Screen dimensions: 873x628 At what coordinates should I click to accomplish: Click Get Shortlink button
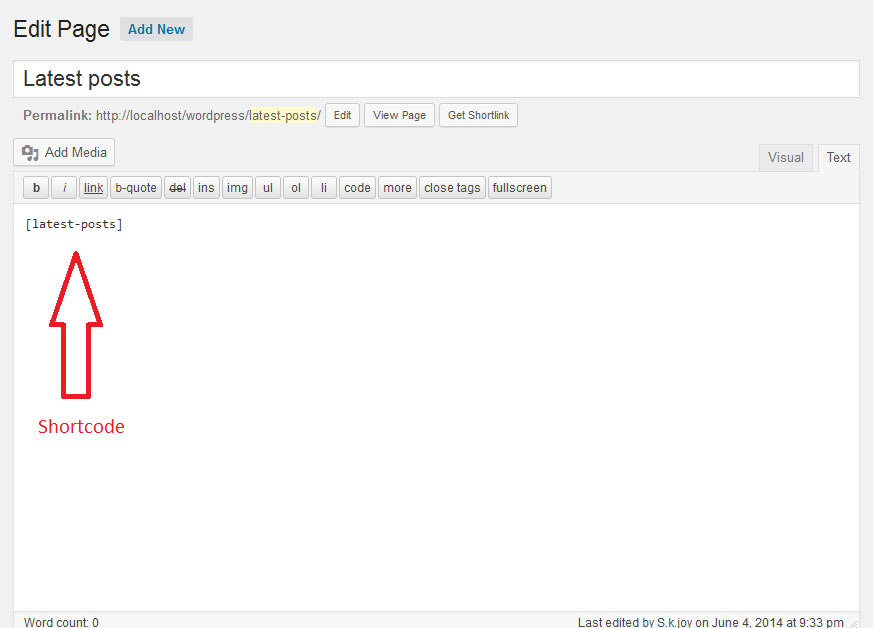(478, 115)
